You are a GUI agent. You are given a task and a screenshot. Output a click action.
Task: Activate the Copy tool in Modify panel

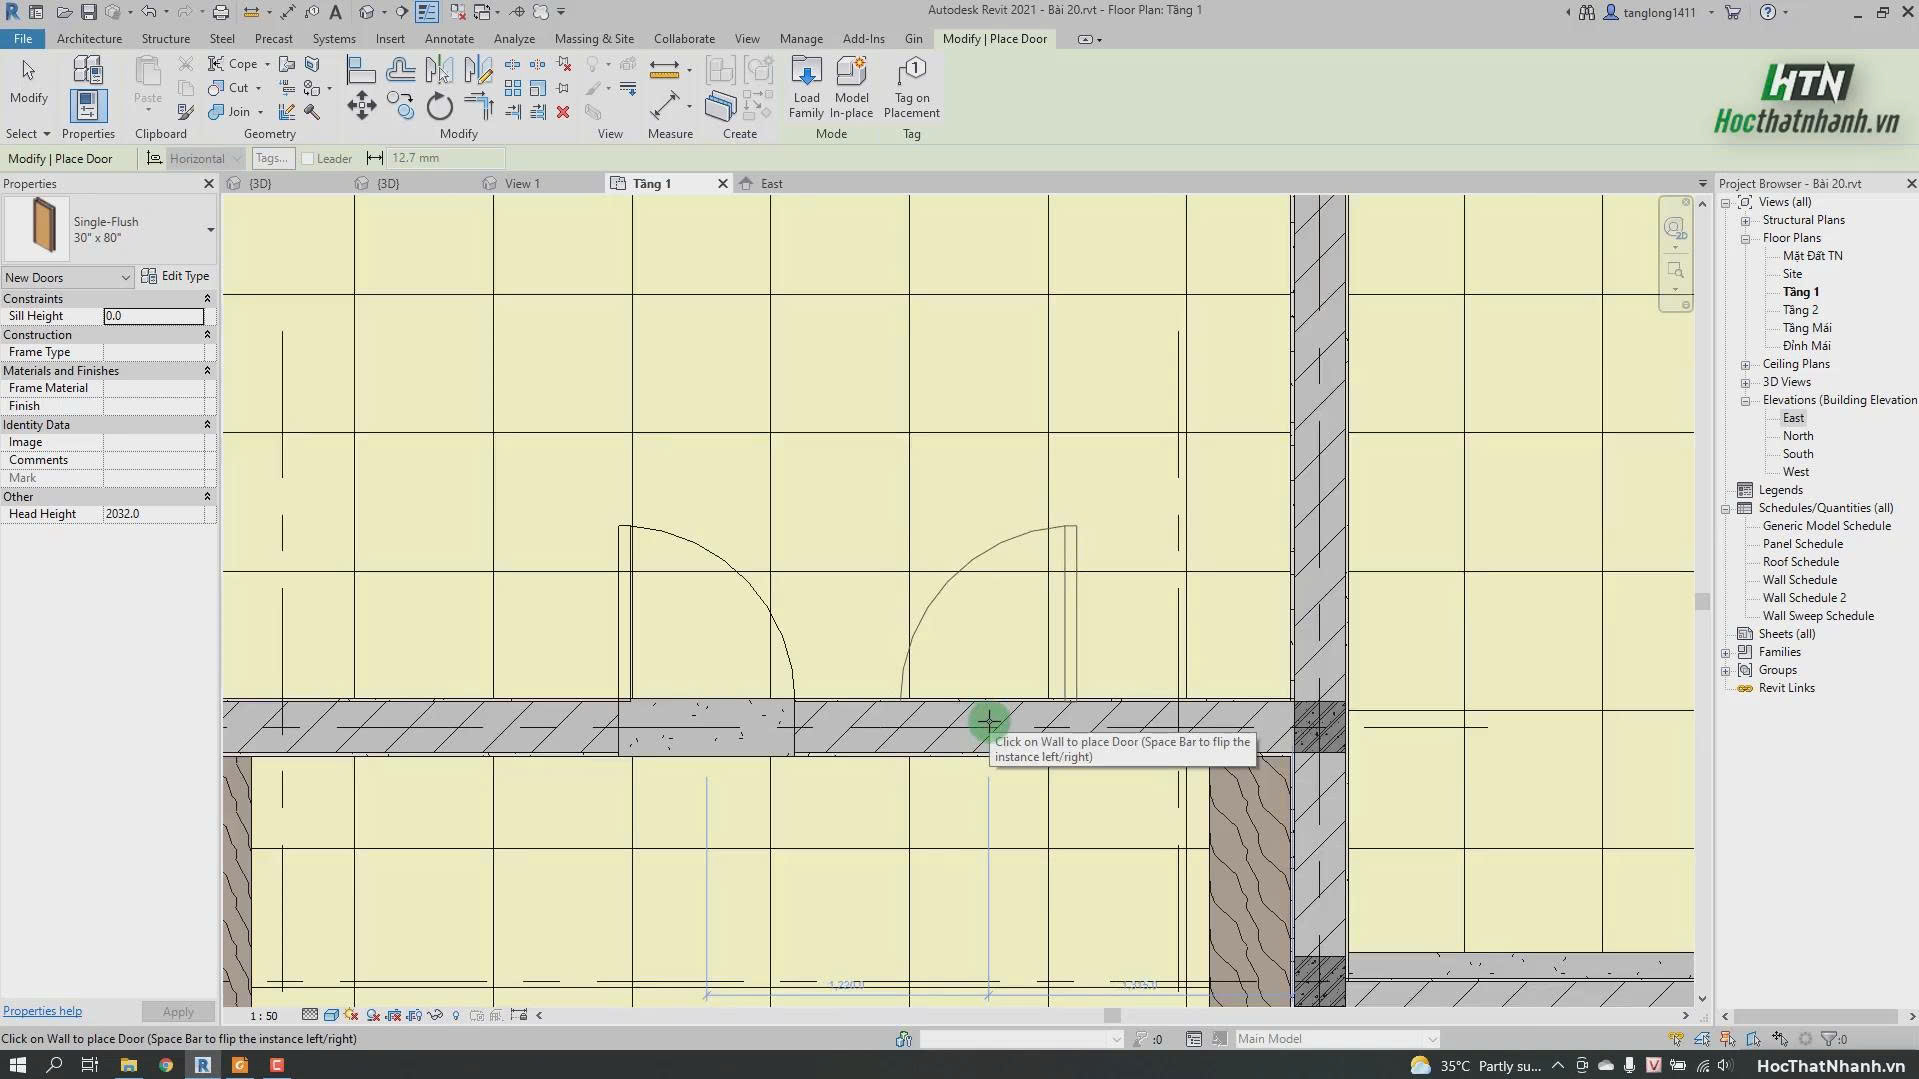[400, 106]
